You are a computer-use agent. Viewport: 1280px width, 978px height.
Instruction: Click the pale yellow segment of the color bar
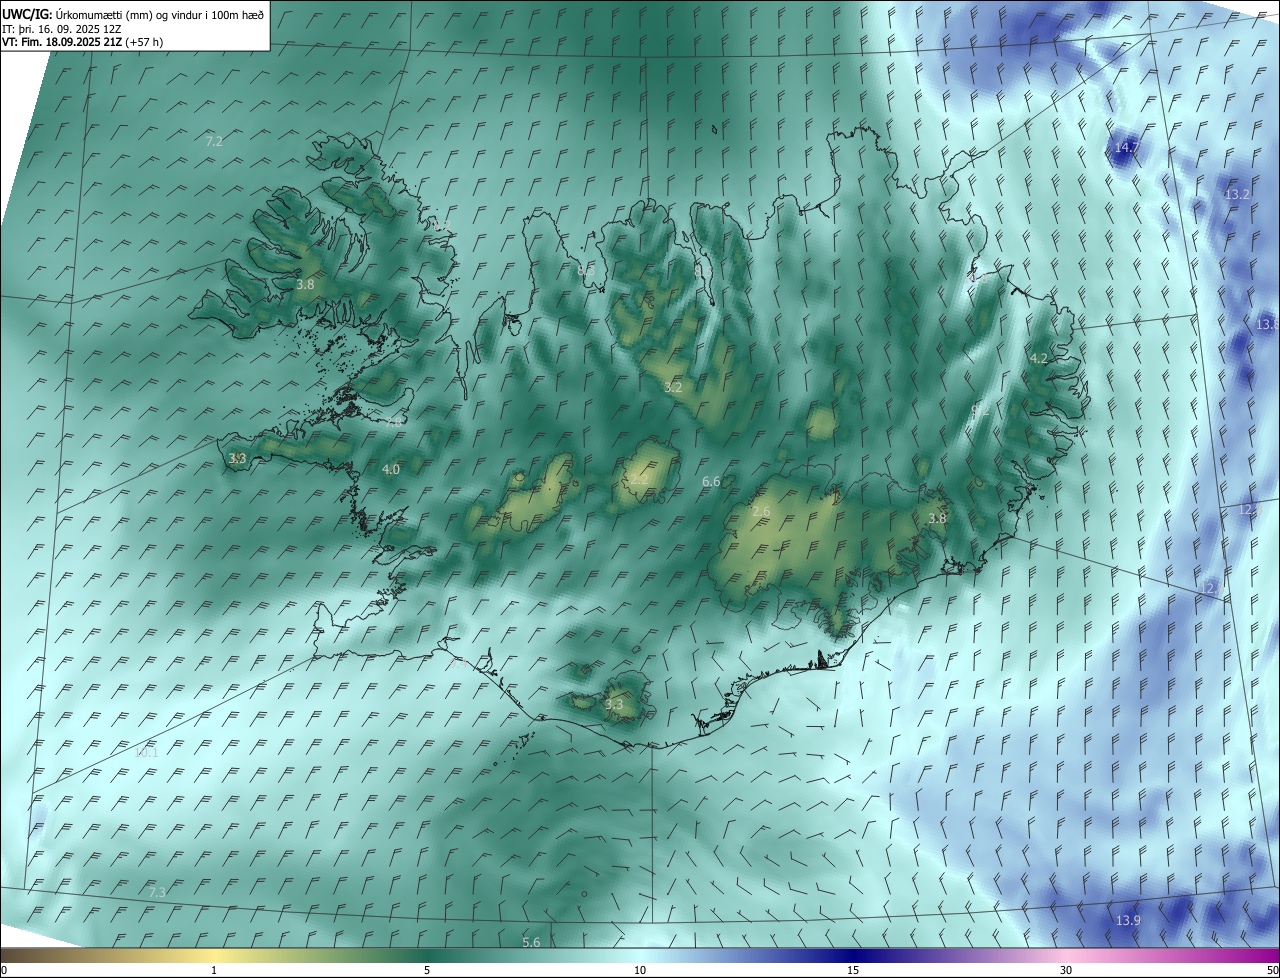tap(214, 956)
